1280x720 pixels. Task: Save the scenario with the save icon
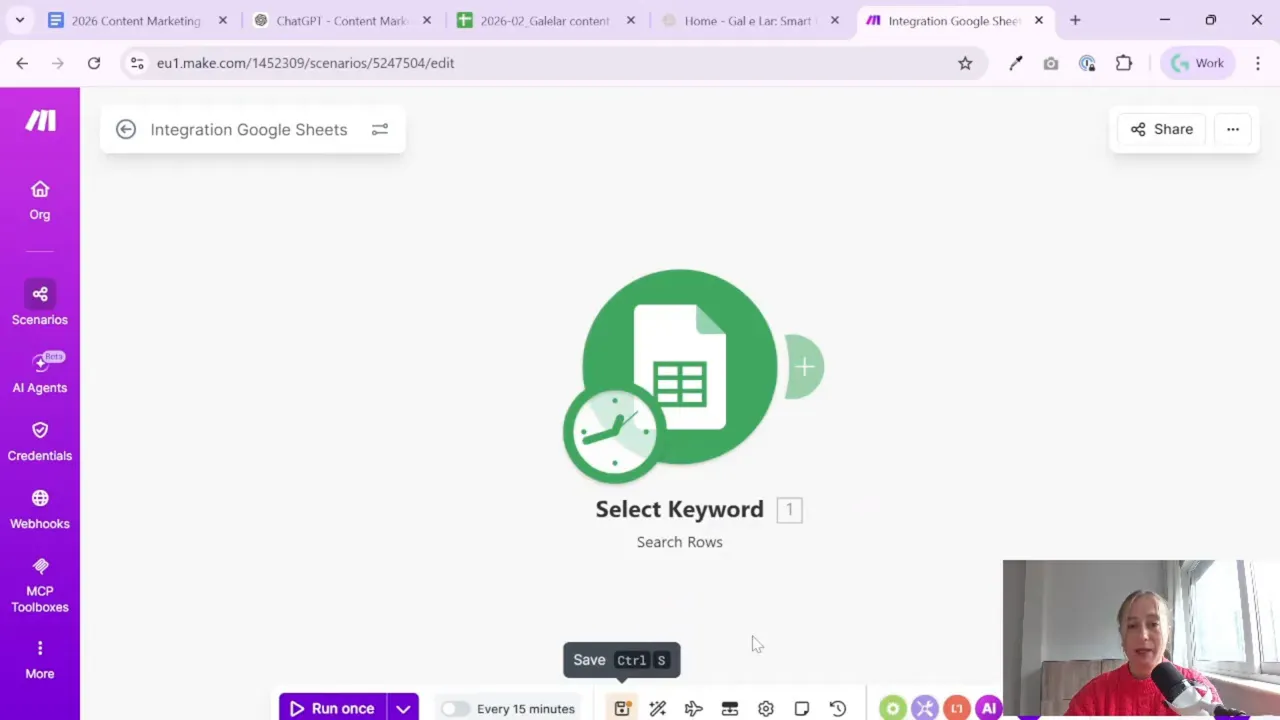[622, 708]
